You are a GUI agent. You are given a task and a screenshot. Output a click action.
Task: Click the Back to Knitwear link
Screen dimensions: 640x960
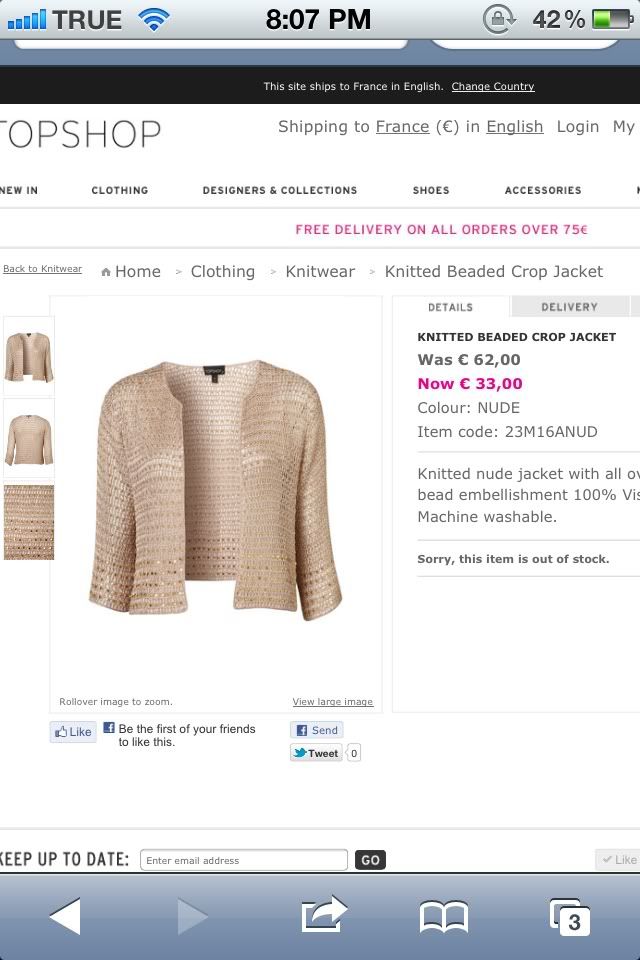tap(43, 269)
